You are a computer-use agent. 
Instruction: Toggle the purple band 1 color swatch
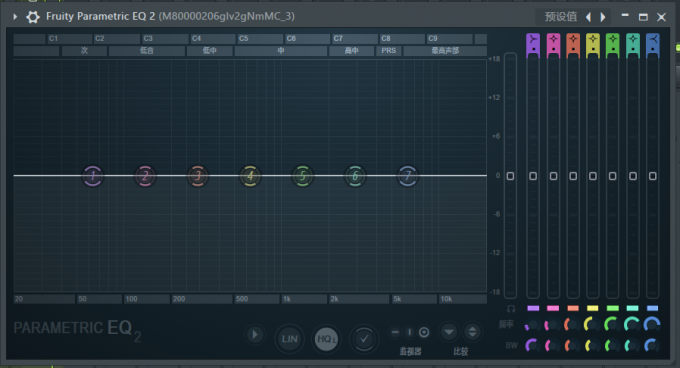tap(533, 308)
